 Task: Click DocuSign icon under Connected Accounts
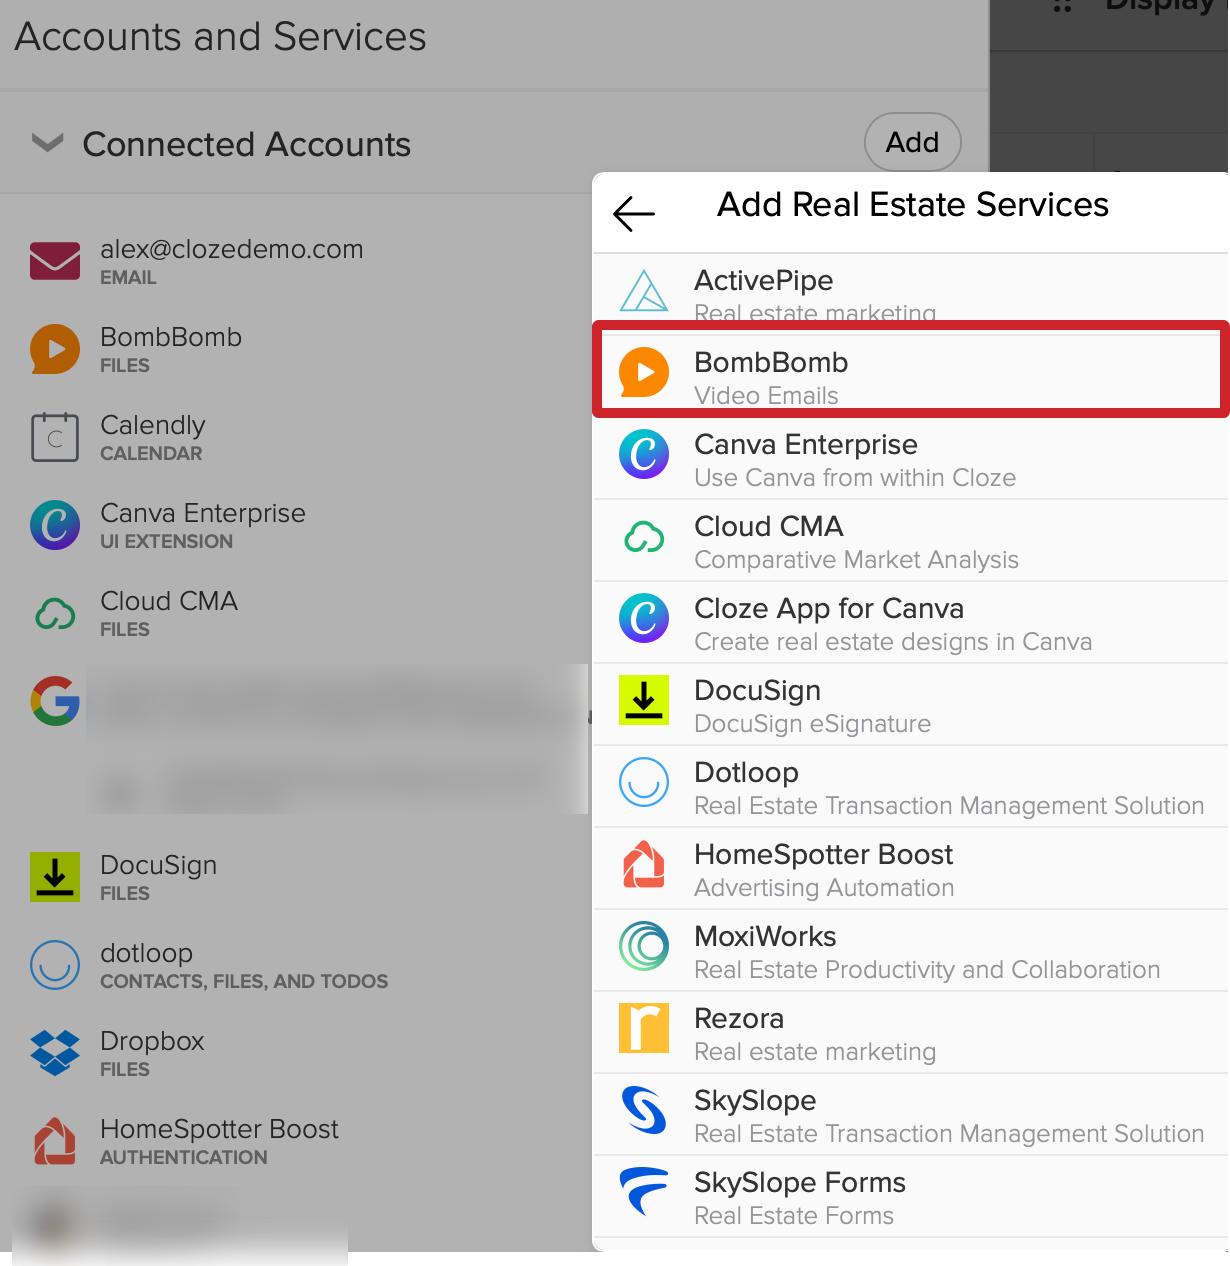(x=55, y=877)
